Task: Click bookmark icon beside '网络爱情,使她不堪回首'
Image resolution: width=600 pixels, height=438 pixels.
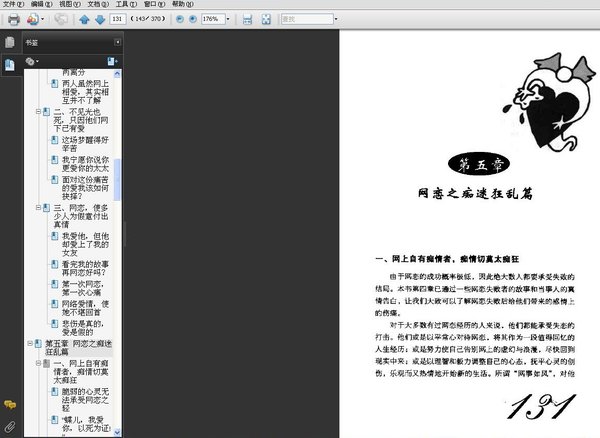Action: tap(55, 304)
